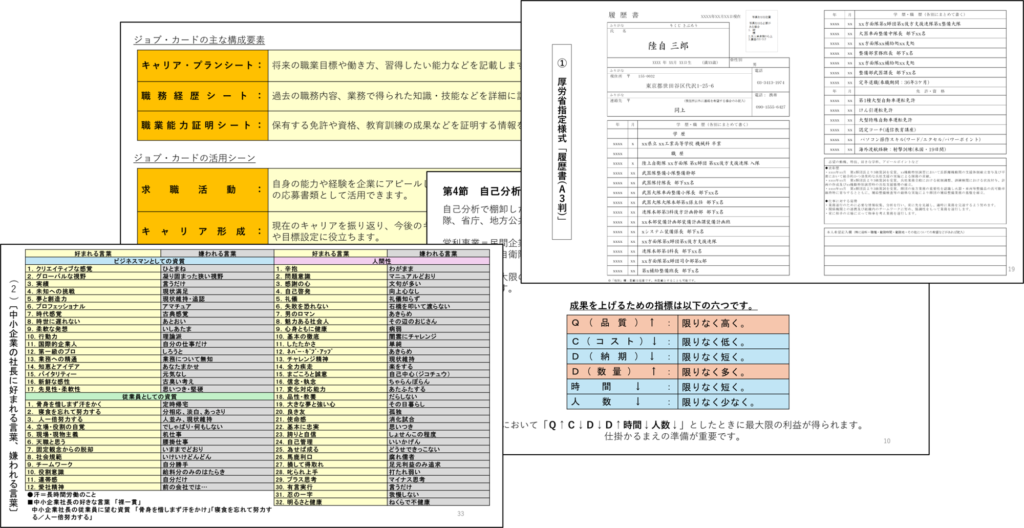This screenshot has height=528, width=1024.
Task: Select the value 限りなく高く。
Action: 714,323
